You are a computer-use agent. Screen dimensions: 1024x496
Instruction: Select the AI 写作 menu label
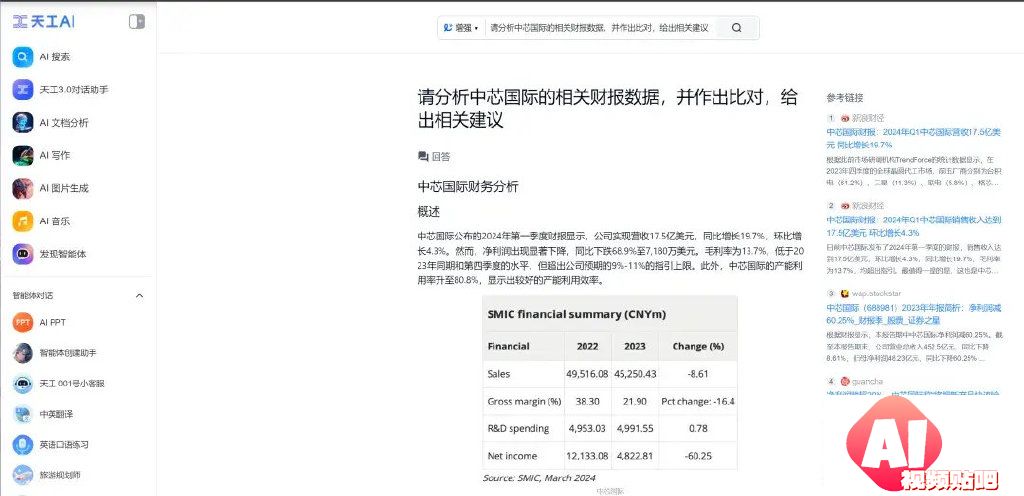pyautogui.click(x=55, y=155)
